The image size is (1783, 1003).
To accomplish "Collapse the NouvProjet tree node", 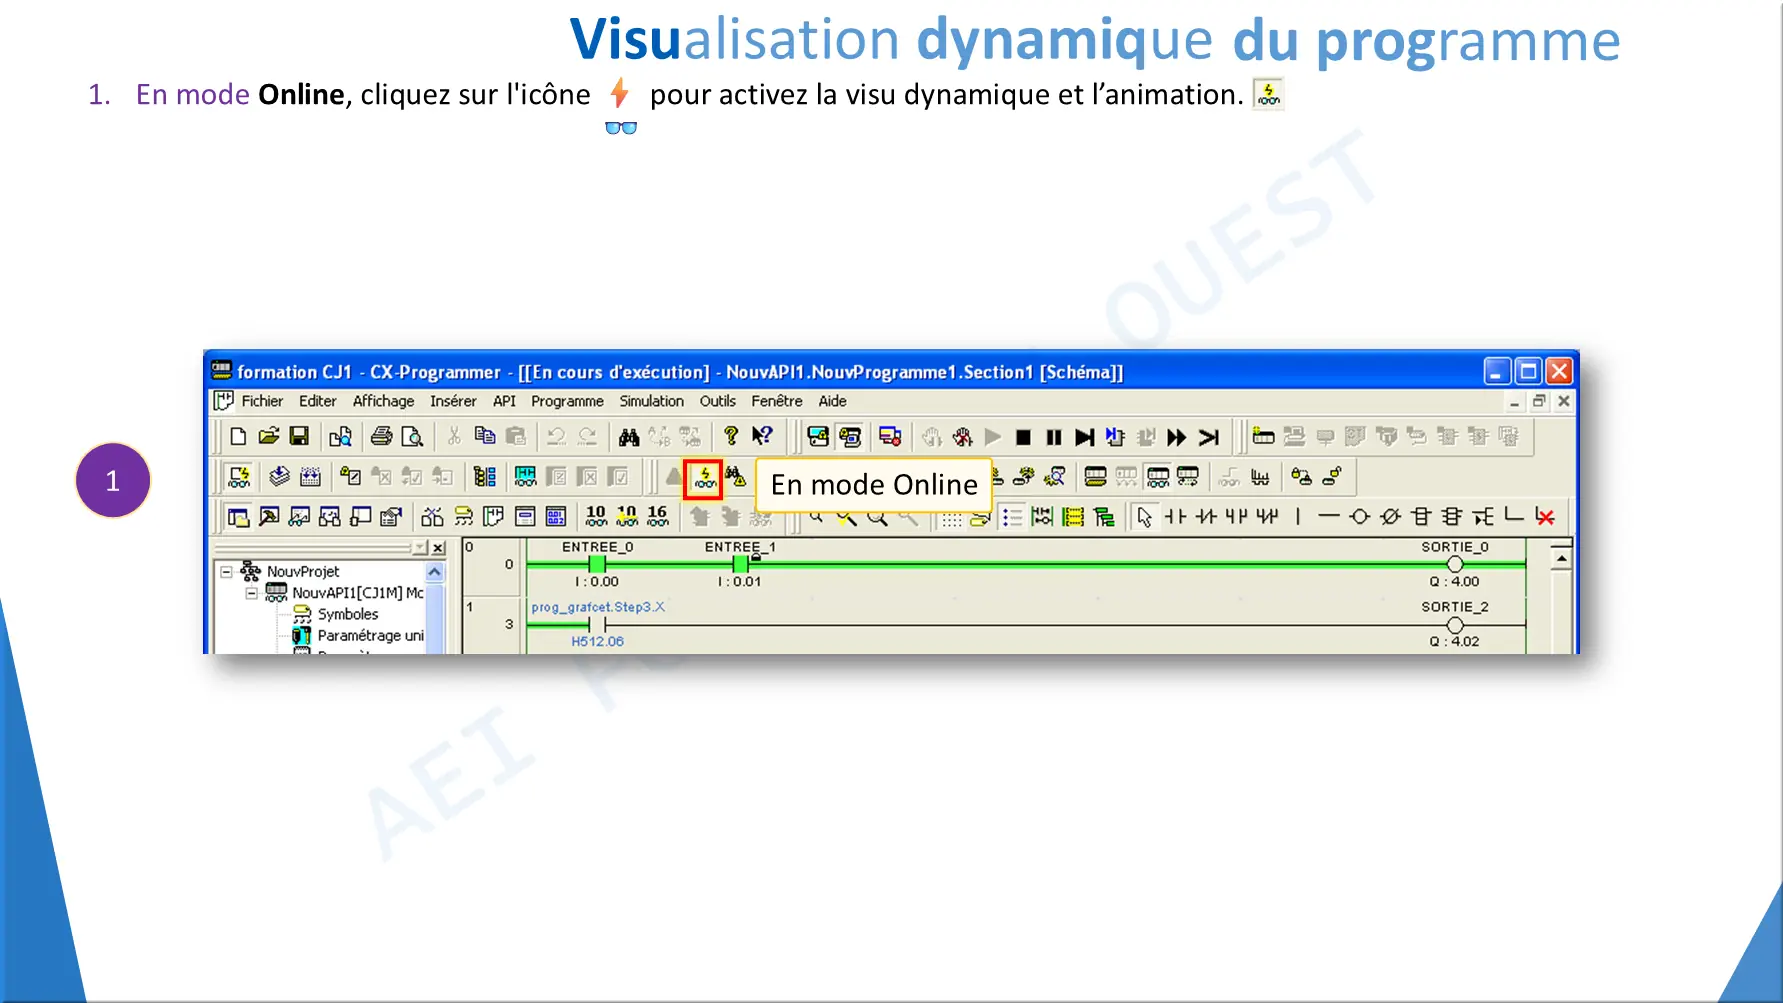I will (227, 572).
